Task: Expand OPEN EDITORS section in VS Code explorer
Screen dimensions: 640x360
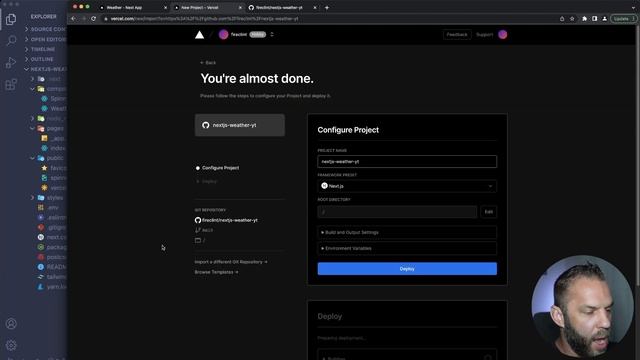Action: 45,39
